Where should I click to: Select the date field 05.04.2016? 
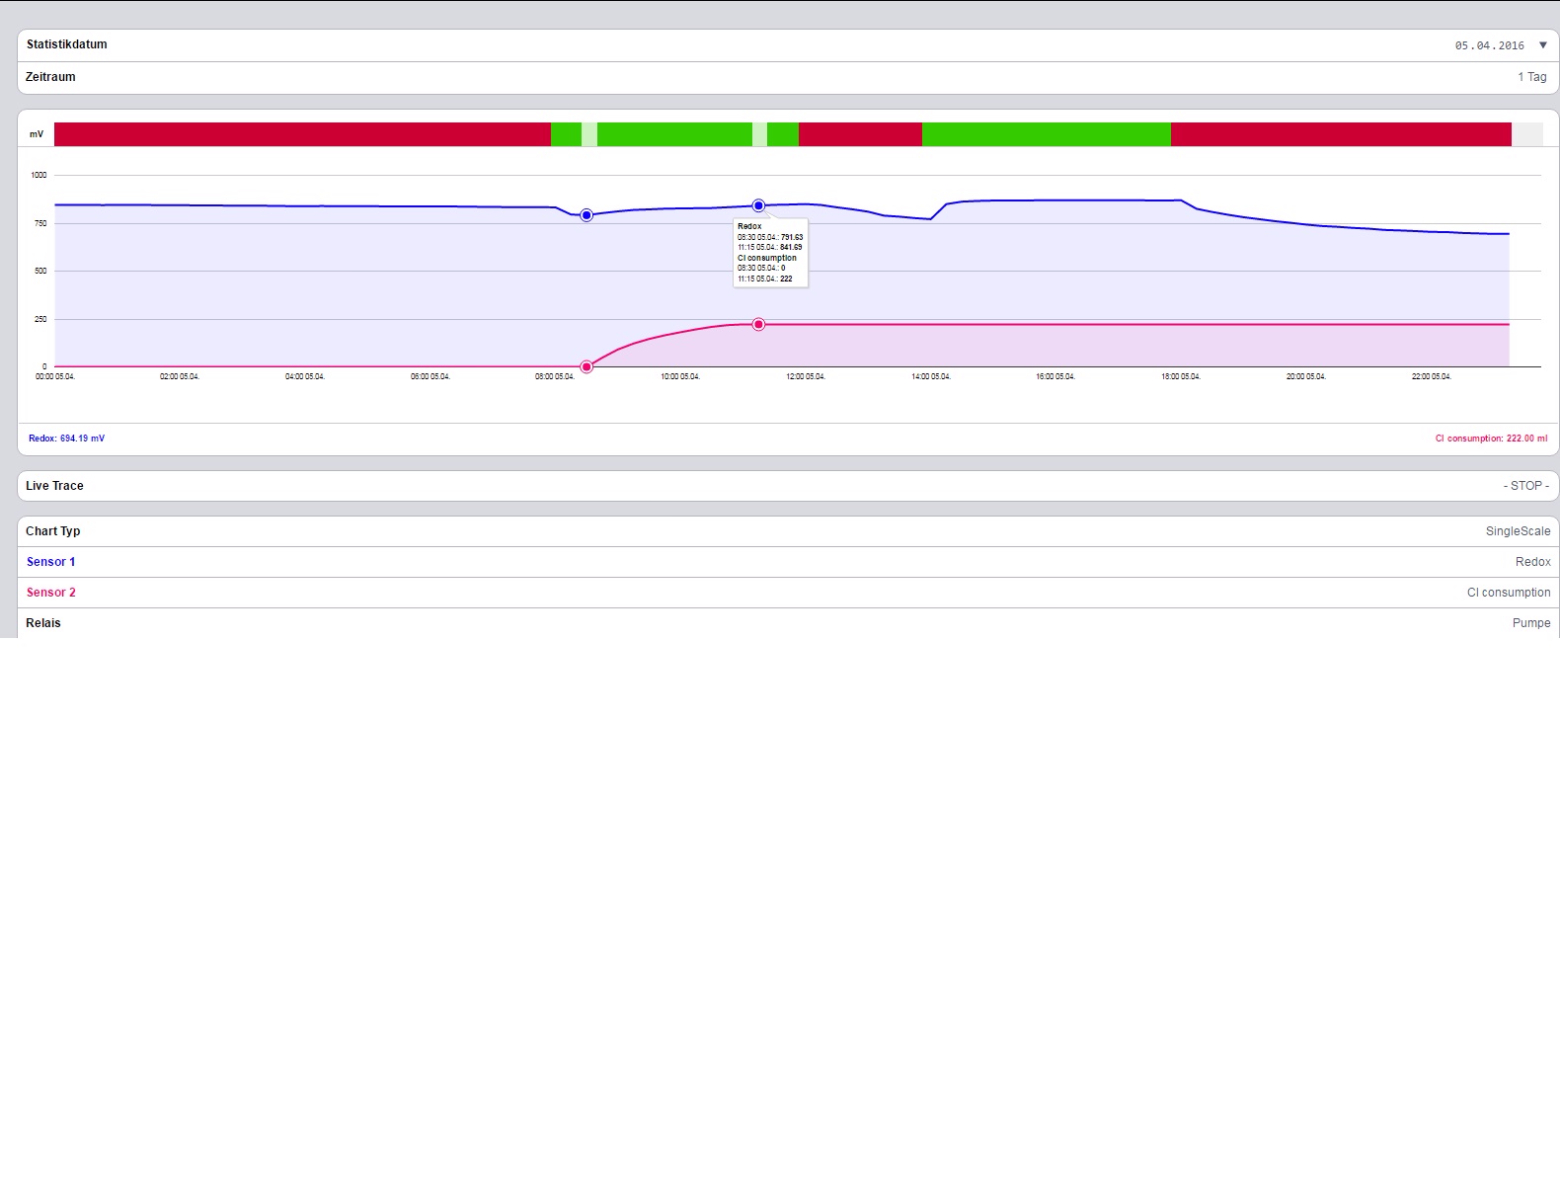pyautogui.click(x=1489, y=46)
